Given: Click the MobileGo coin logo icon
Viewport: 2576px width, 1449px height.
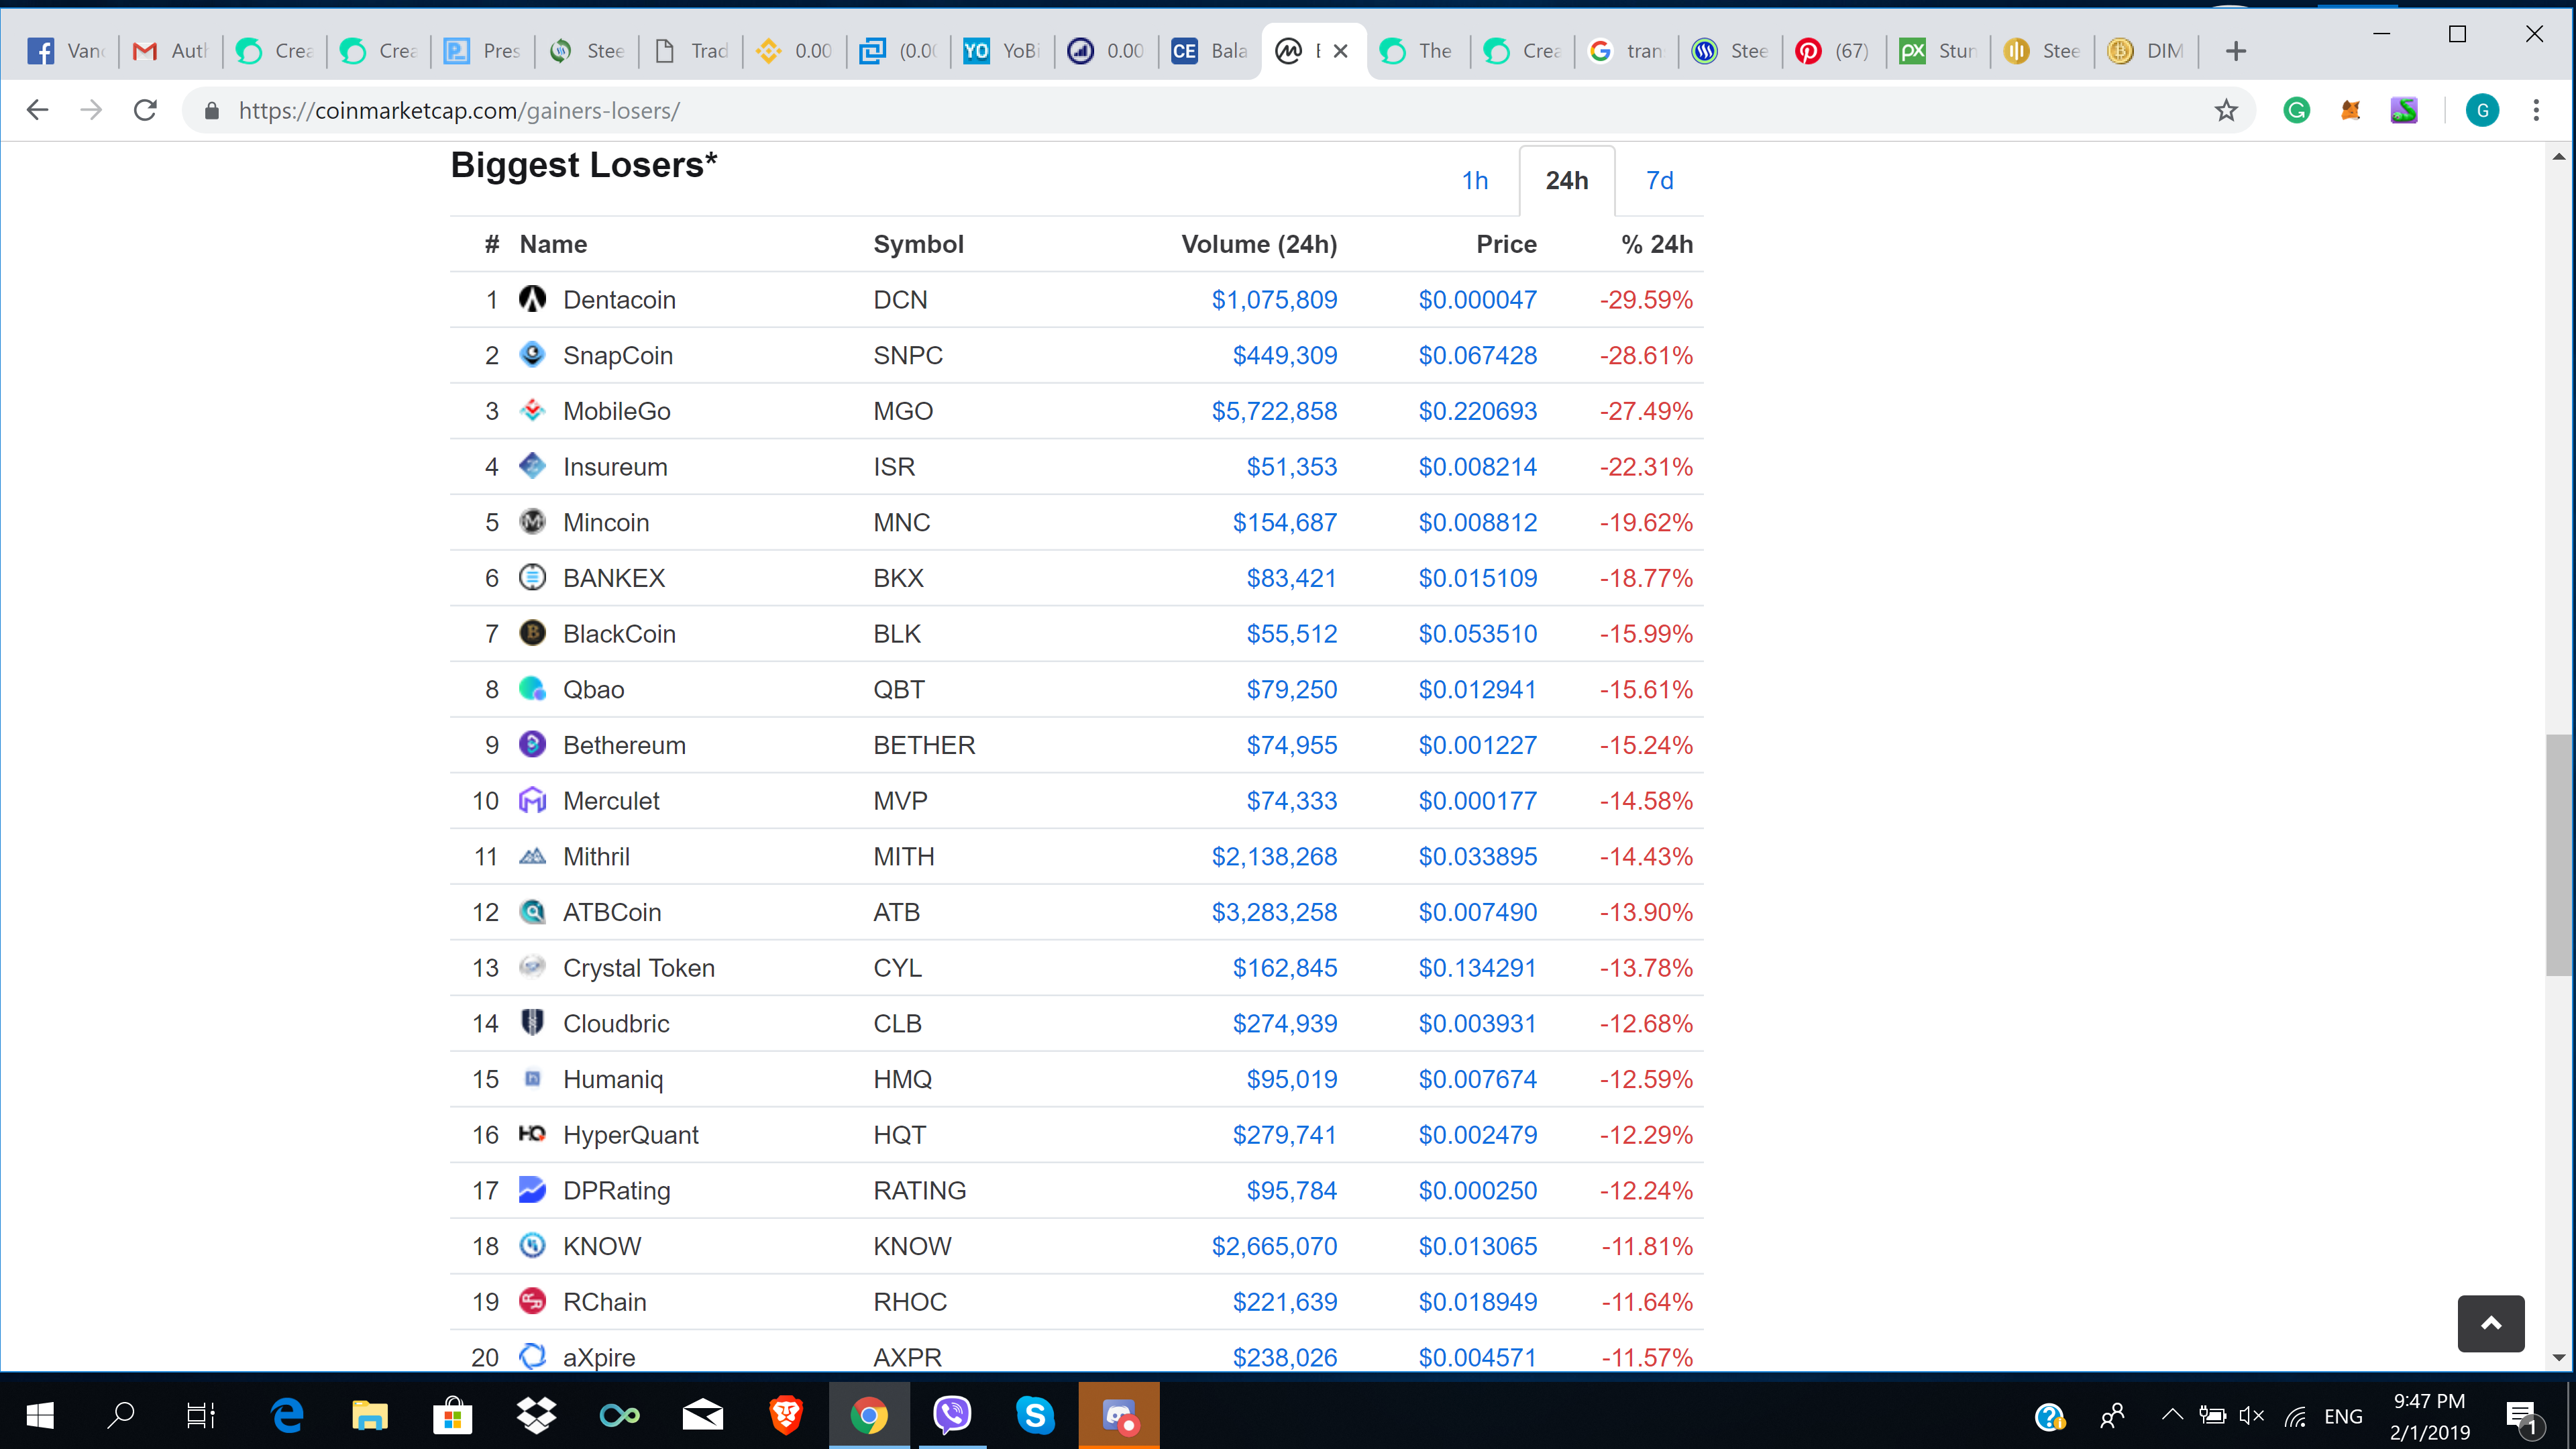Looking at the screenshot, I should (x=532, y=410).
